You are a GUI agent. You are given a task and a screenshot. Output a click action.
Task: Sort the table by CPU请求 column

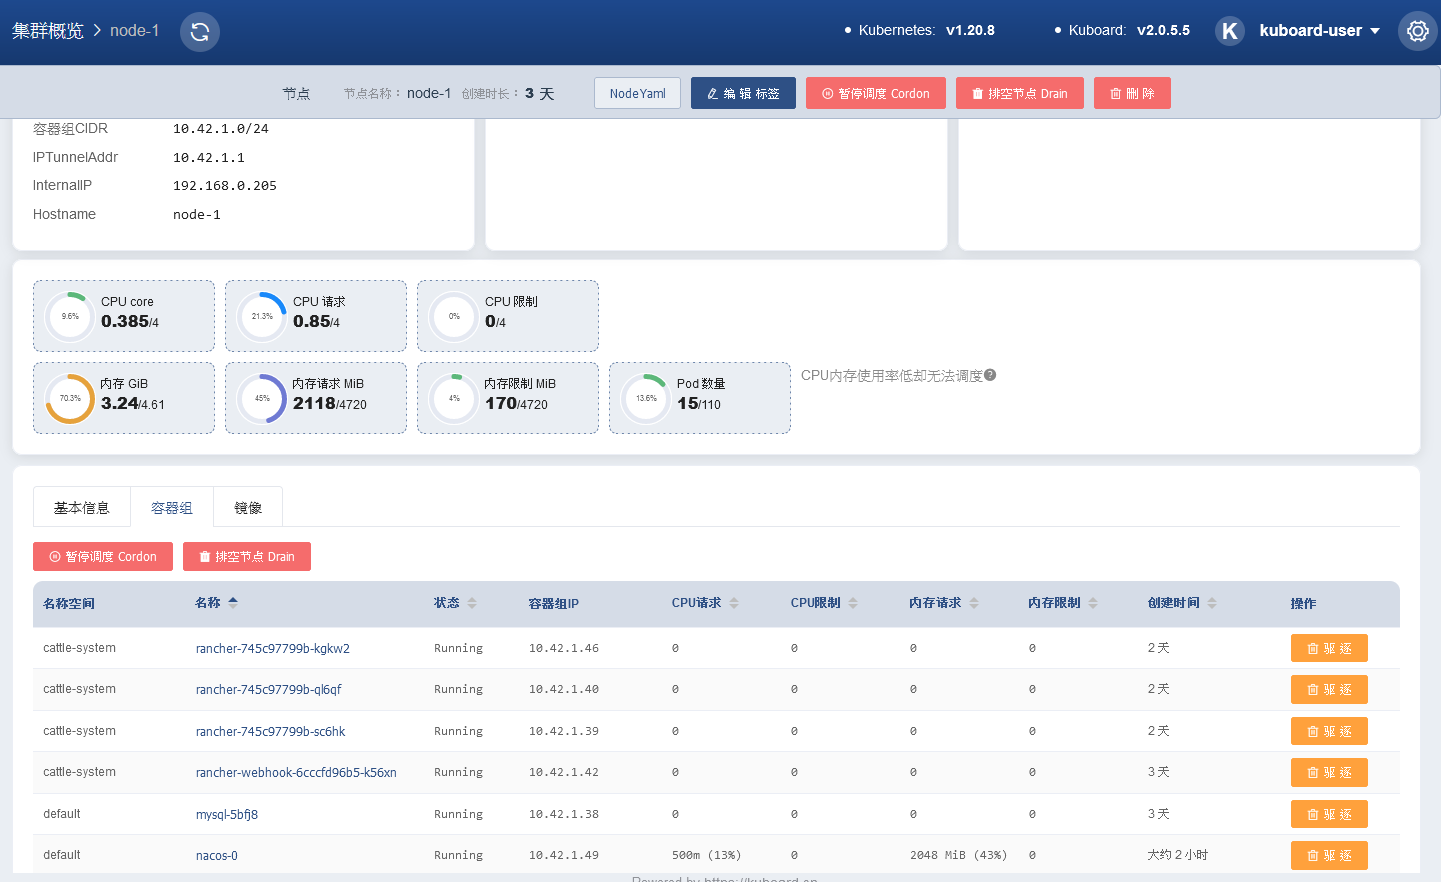coord(734,603)
